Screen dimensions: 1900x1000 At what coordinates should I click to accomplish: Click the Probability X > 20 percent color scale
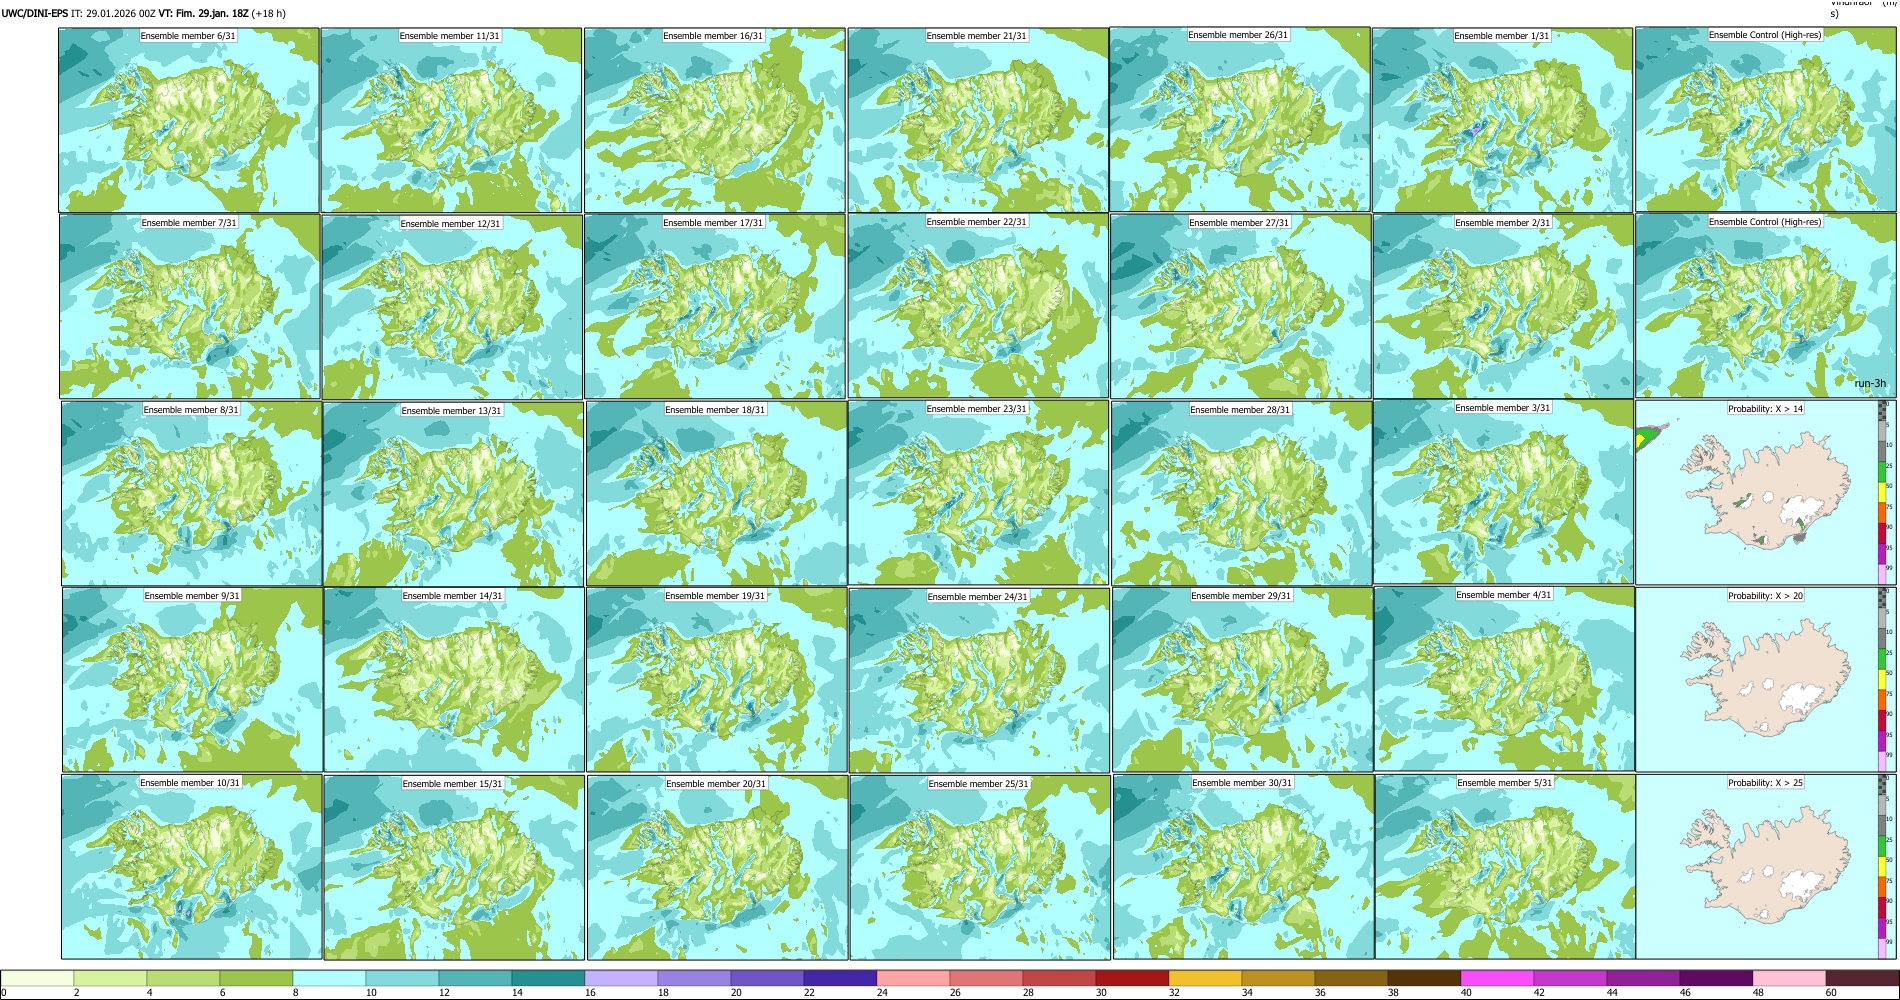1883,679
